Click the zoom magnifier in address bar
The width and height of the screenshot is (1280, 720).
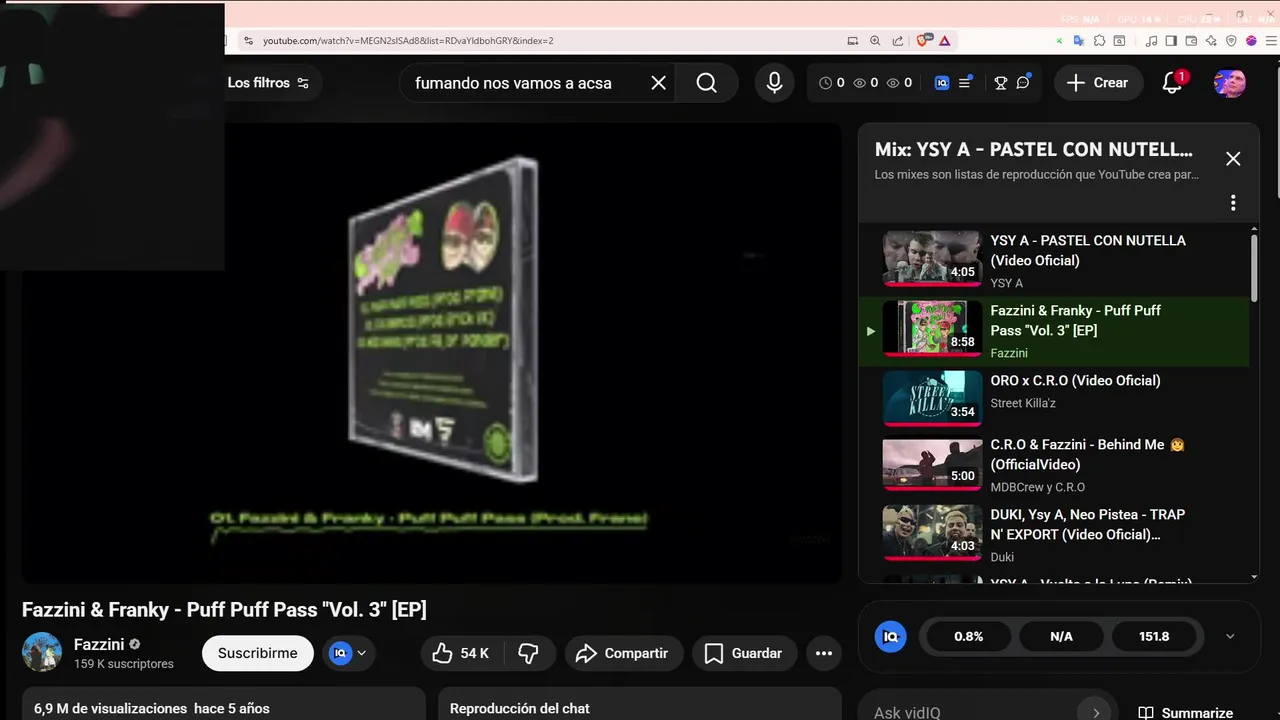click(875, 41)
